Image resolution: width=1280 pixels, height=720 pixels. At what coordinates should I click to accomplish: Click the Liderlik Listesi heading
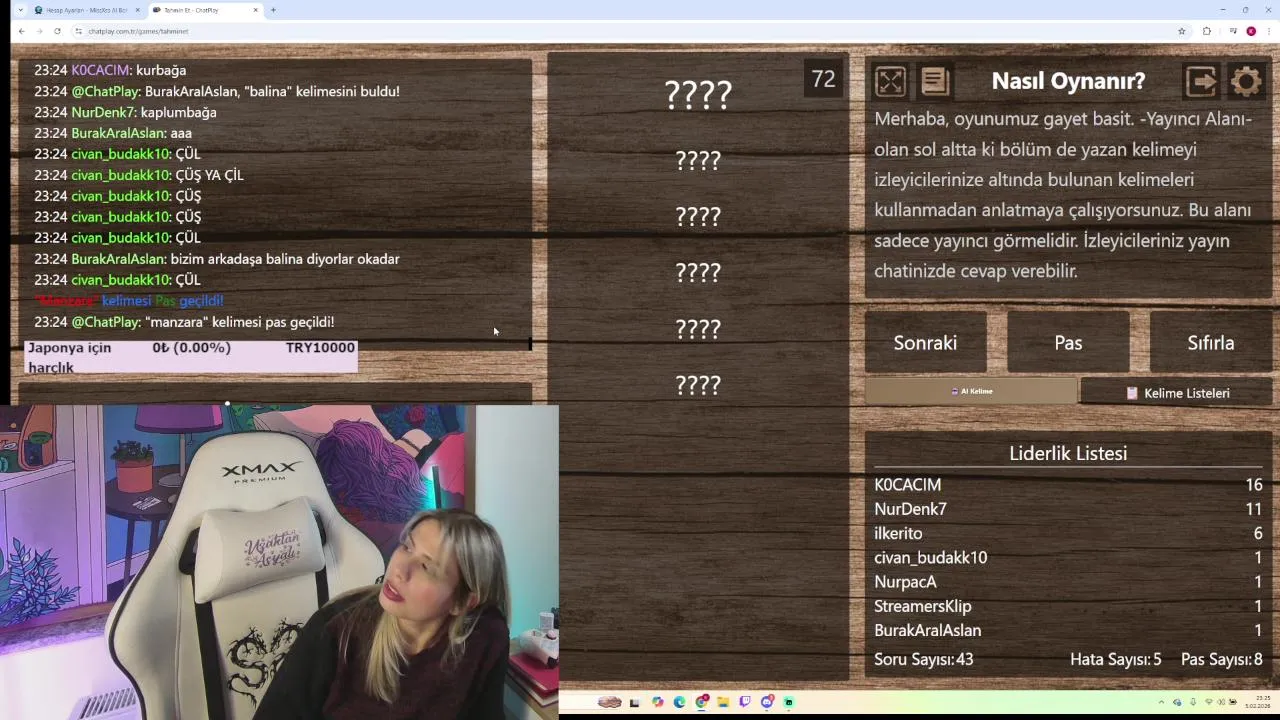(x=1068, y=453)
